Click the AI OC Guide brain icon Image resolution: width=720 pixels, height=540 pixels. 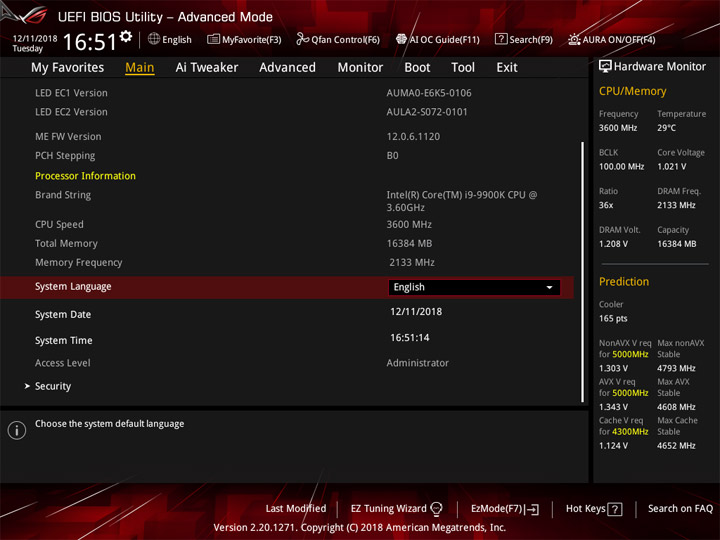(x=401, y=39)
